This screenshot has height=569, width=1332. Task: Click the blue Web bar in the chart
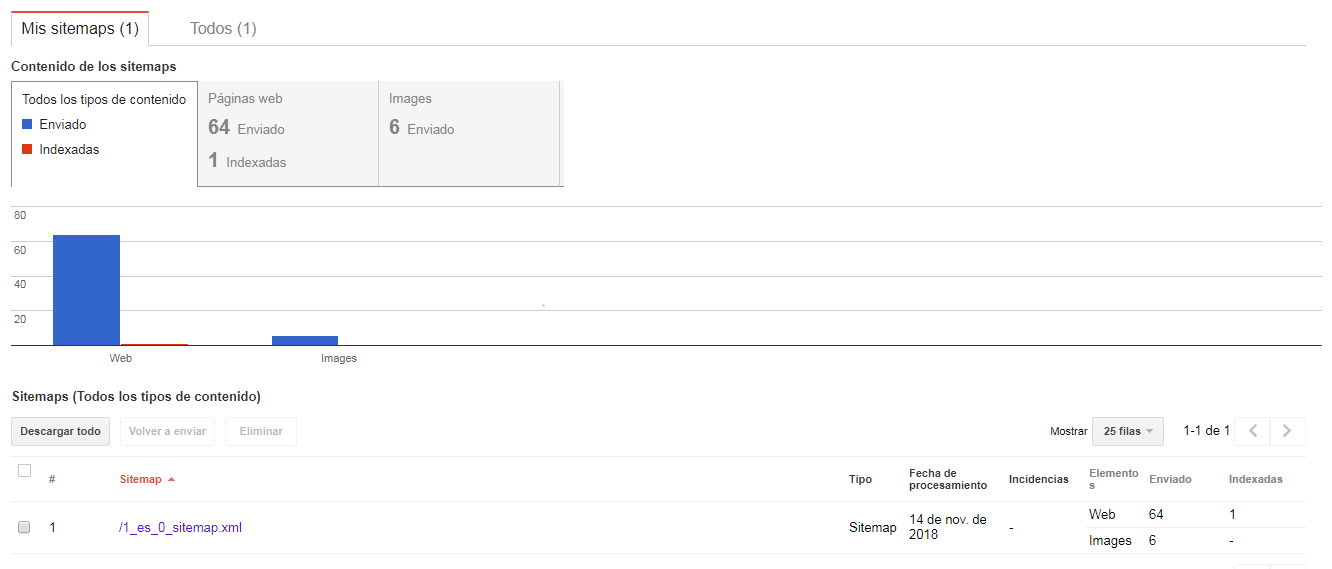pyautogui.click(x=86, y=290)
